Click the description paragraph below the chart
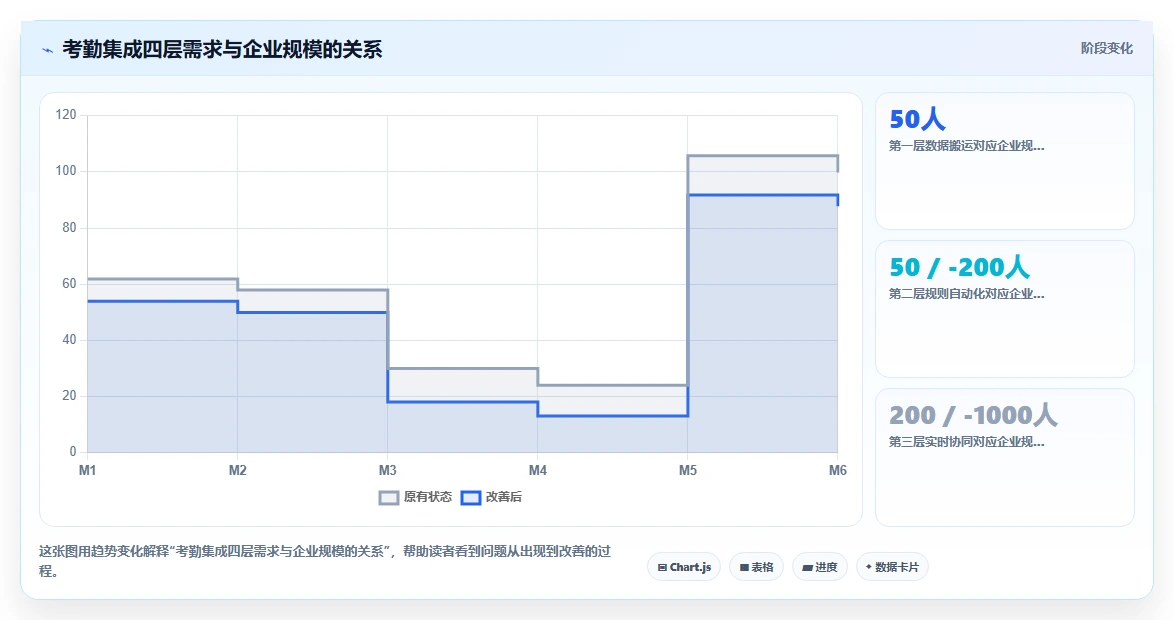Image resolution: width=1174 pixels, height=620 pixels. 325,561
